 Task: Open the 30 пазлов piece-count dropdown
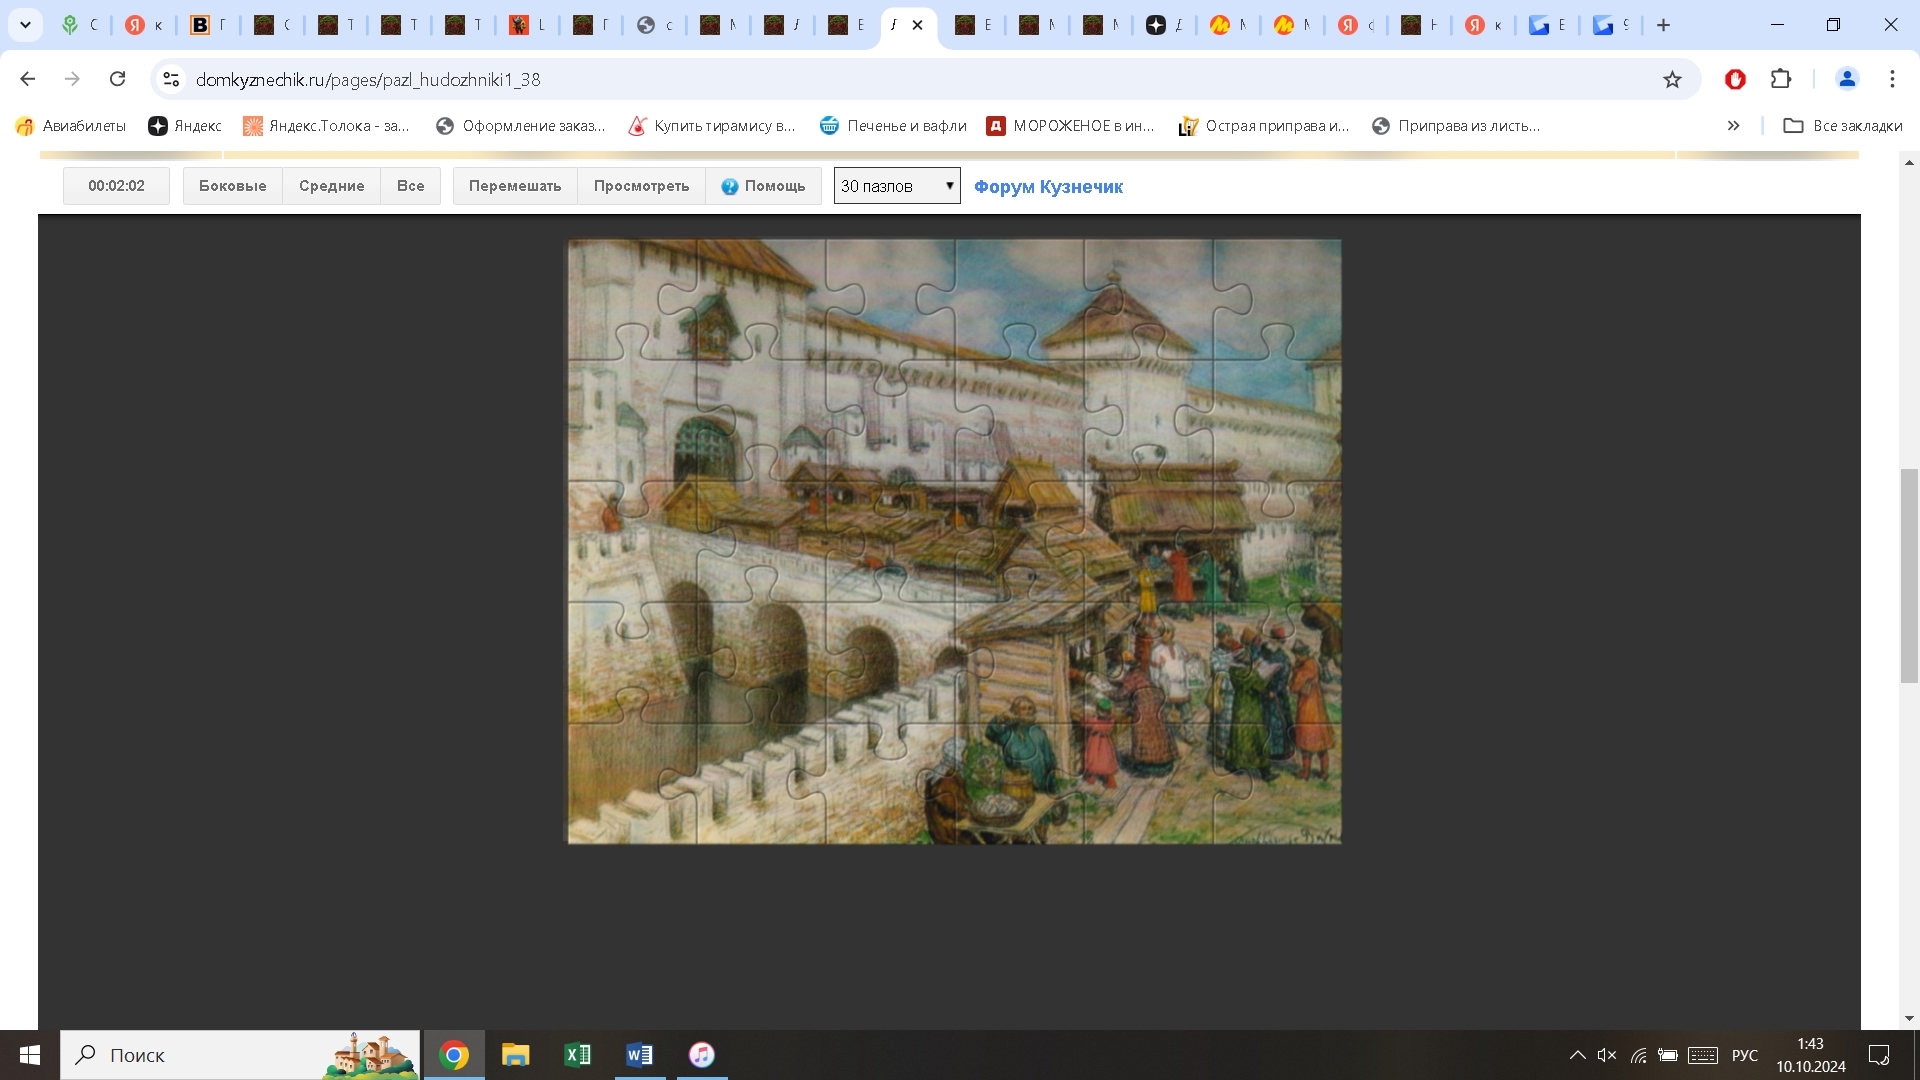(x=897, y=186)
